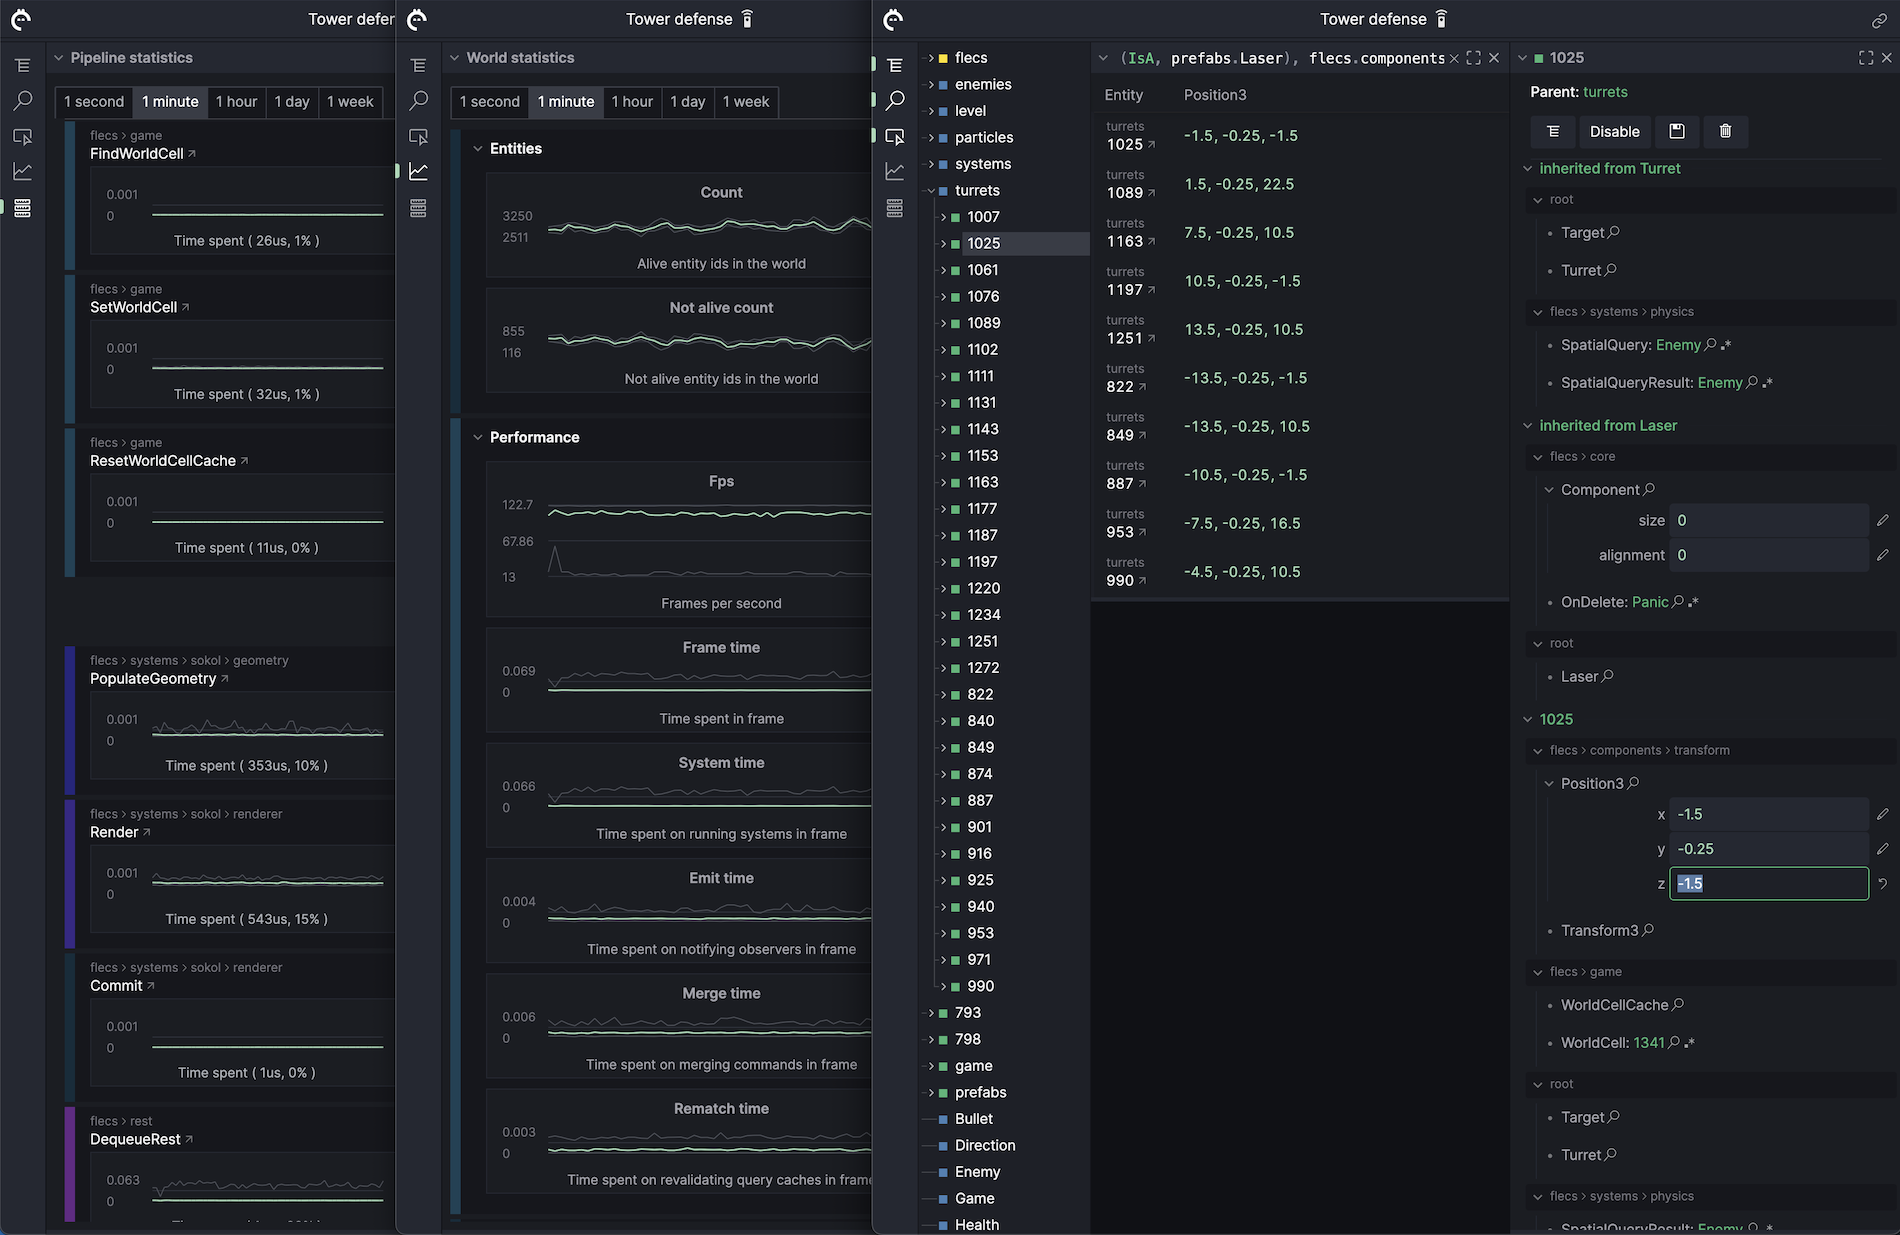Select 1 hour period in Pipeline statistics
1900x1235 pixels.
[236, 102]
